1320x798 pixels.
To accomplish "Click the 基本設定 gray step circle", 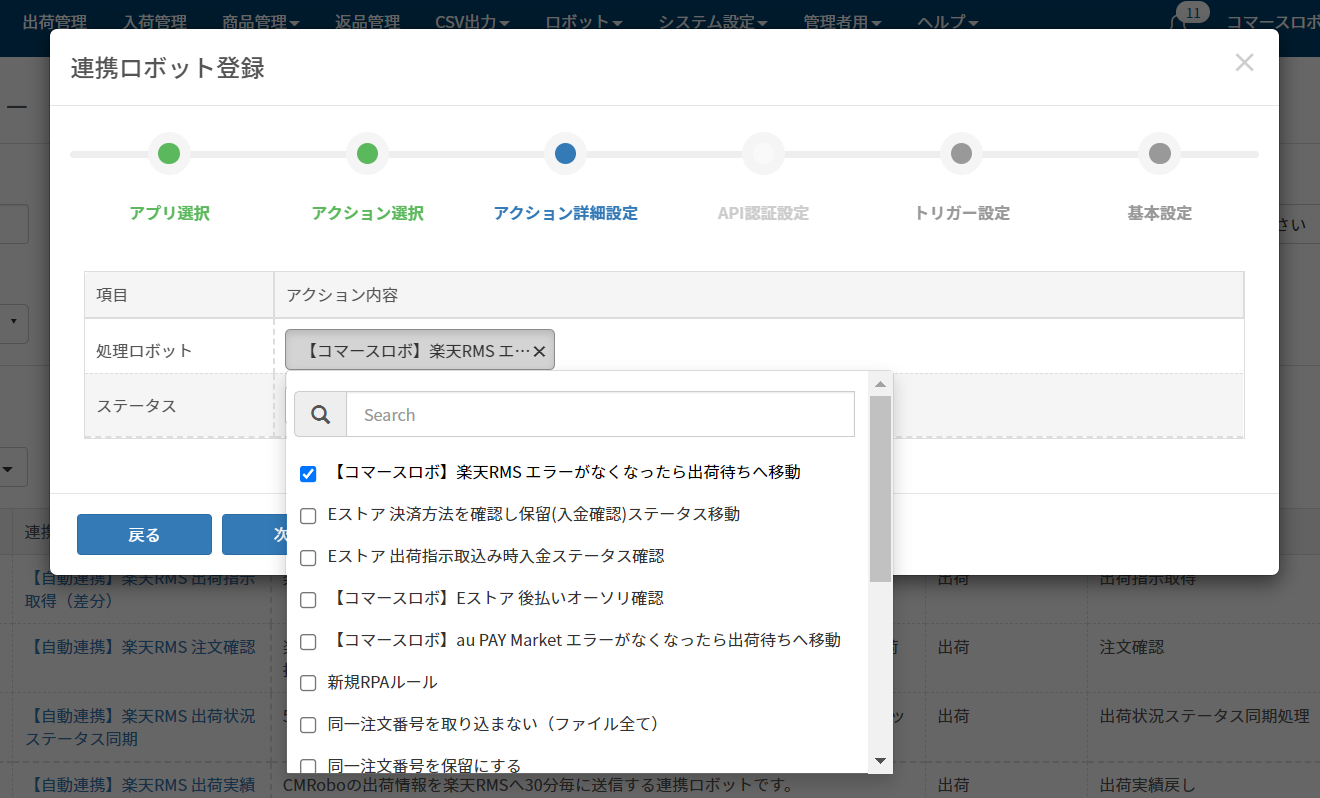I will pyautogui.click(x=1159, y=154).
